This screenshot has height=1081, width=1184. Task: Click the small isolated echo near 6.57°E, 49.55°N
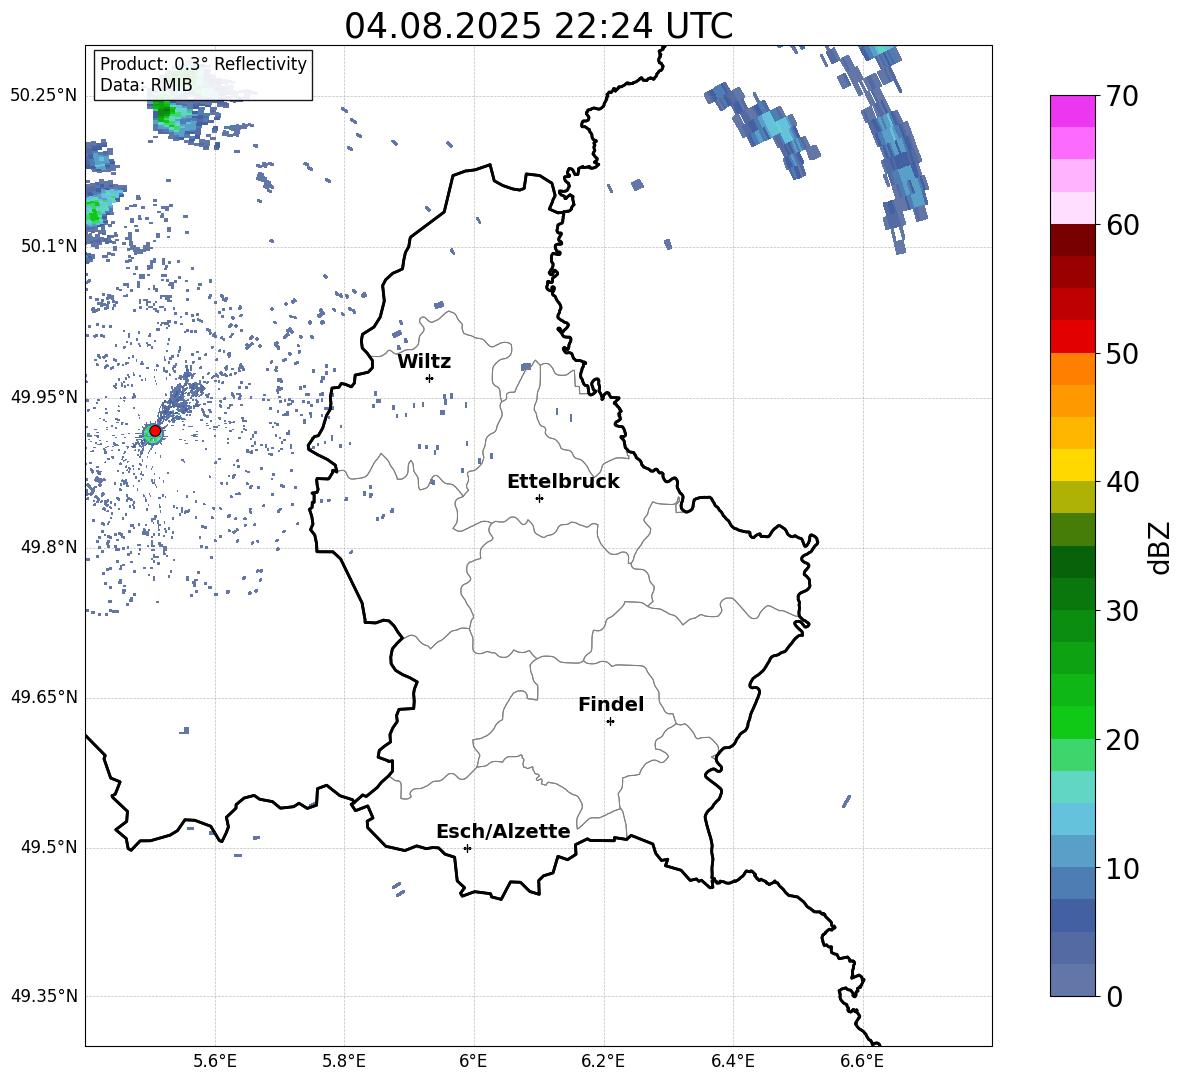click(846, 801)
